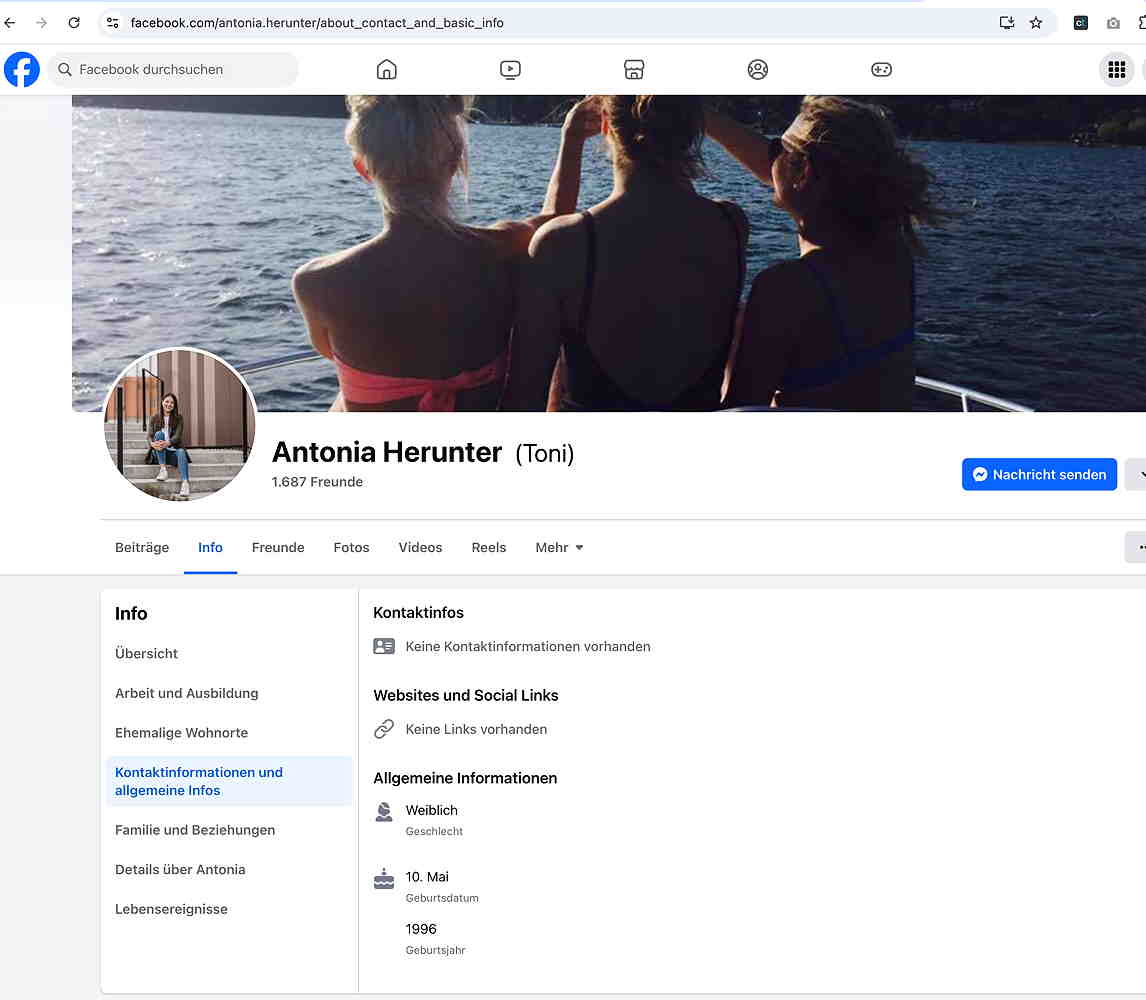Click the contact card icon under Kontaktinfos

click(x=384, y=646)
